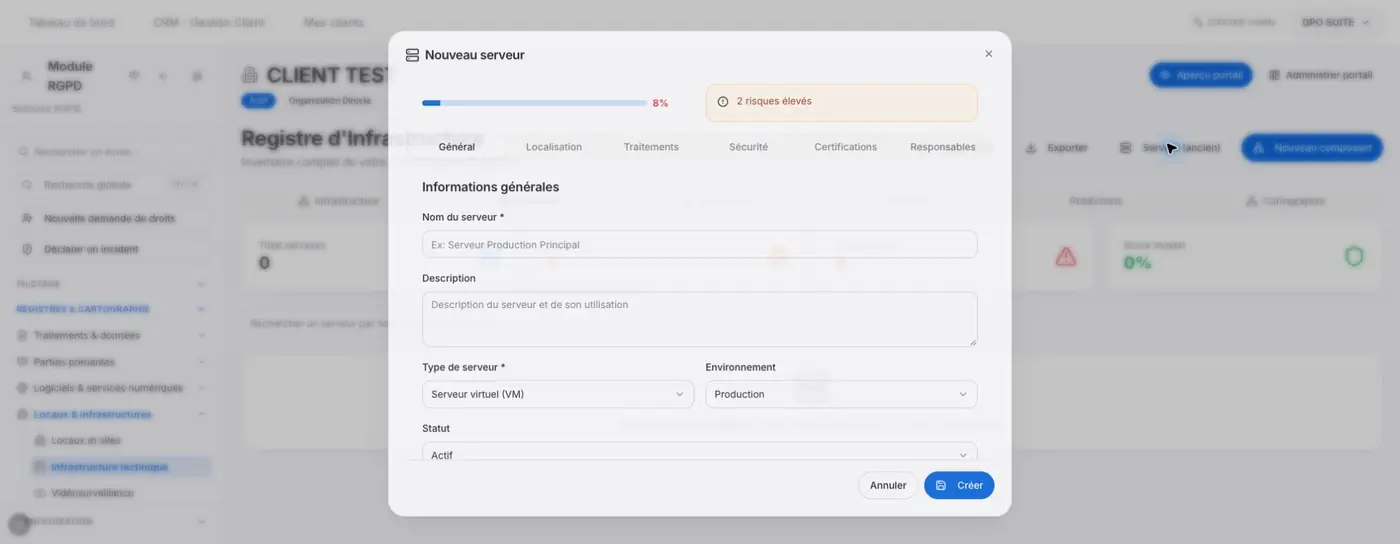Click the Cartographie tab icon in background

[1251, 201]
